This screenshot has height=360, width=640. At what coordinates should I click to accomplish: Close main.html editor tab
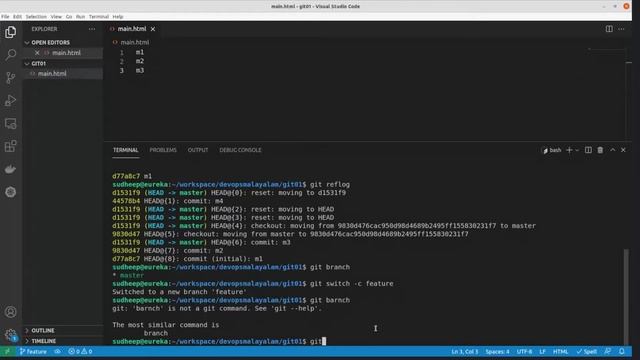tap(153, 29)
